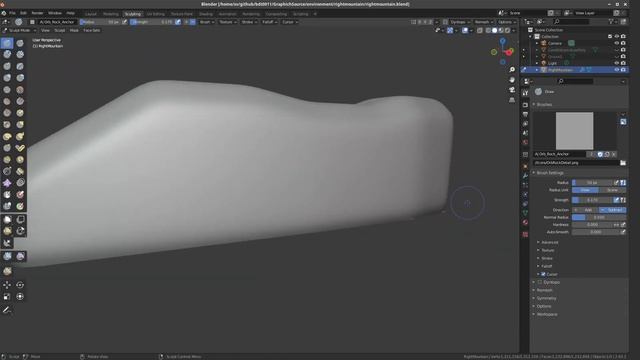Select the Draw sculpt brush tool
This screenshot has width=640, height=360.
pyautogui.click(x=7, y=43)
